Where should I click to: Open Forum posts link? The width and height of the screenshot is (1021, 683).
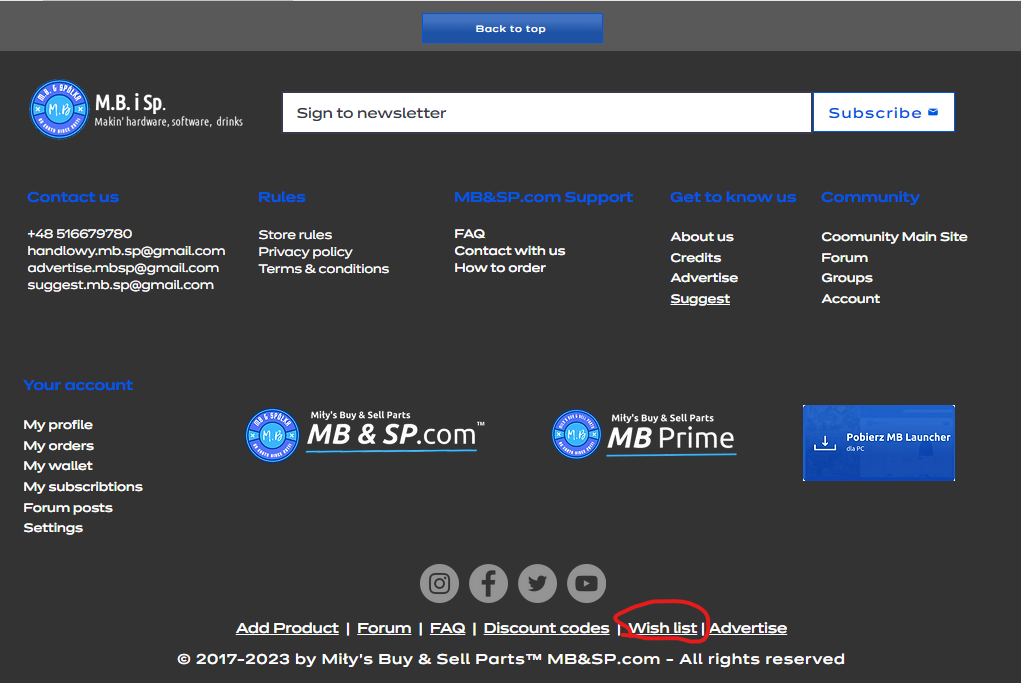[x=68, y=508]
